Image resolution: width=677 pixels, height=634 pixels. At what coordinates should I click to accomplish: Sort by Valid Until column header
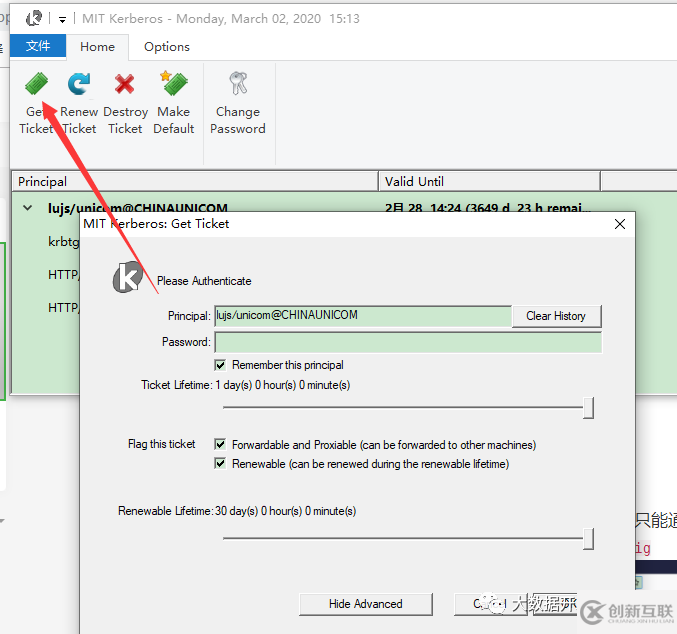point(489,181)
